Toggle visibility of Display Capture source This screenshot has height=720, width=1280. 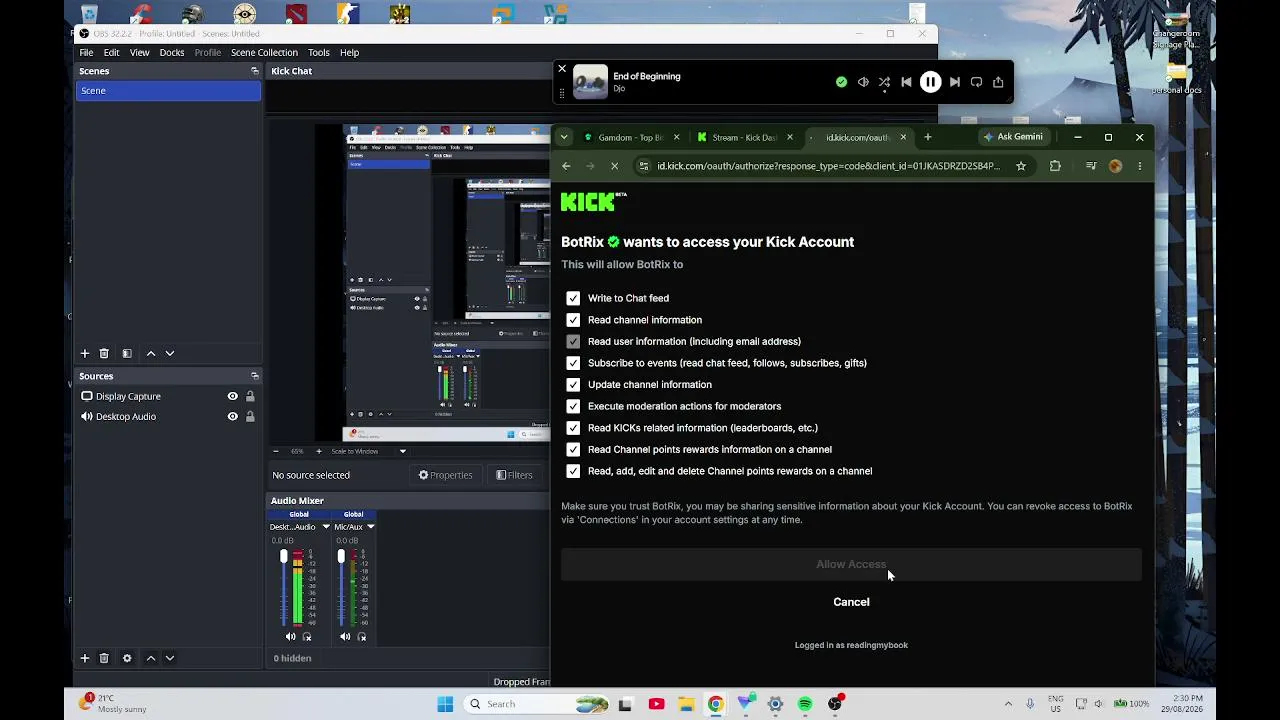coord(233,396)
